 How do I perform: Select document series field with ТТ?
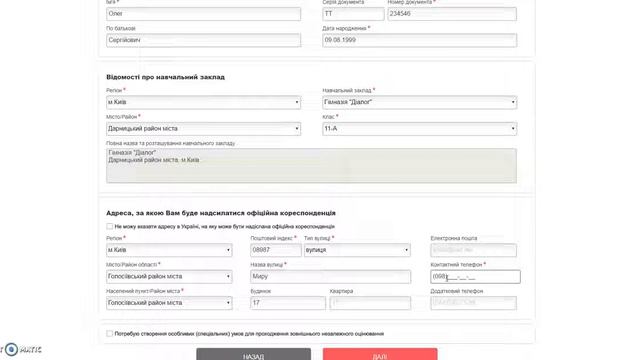353,14
